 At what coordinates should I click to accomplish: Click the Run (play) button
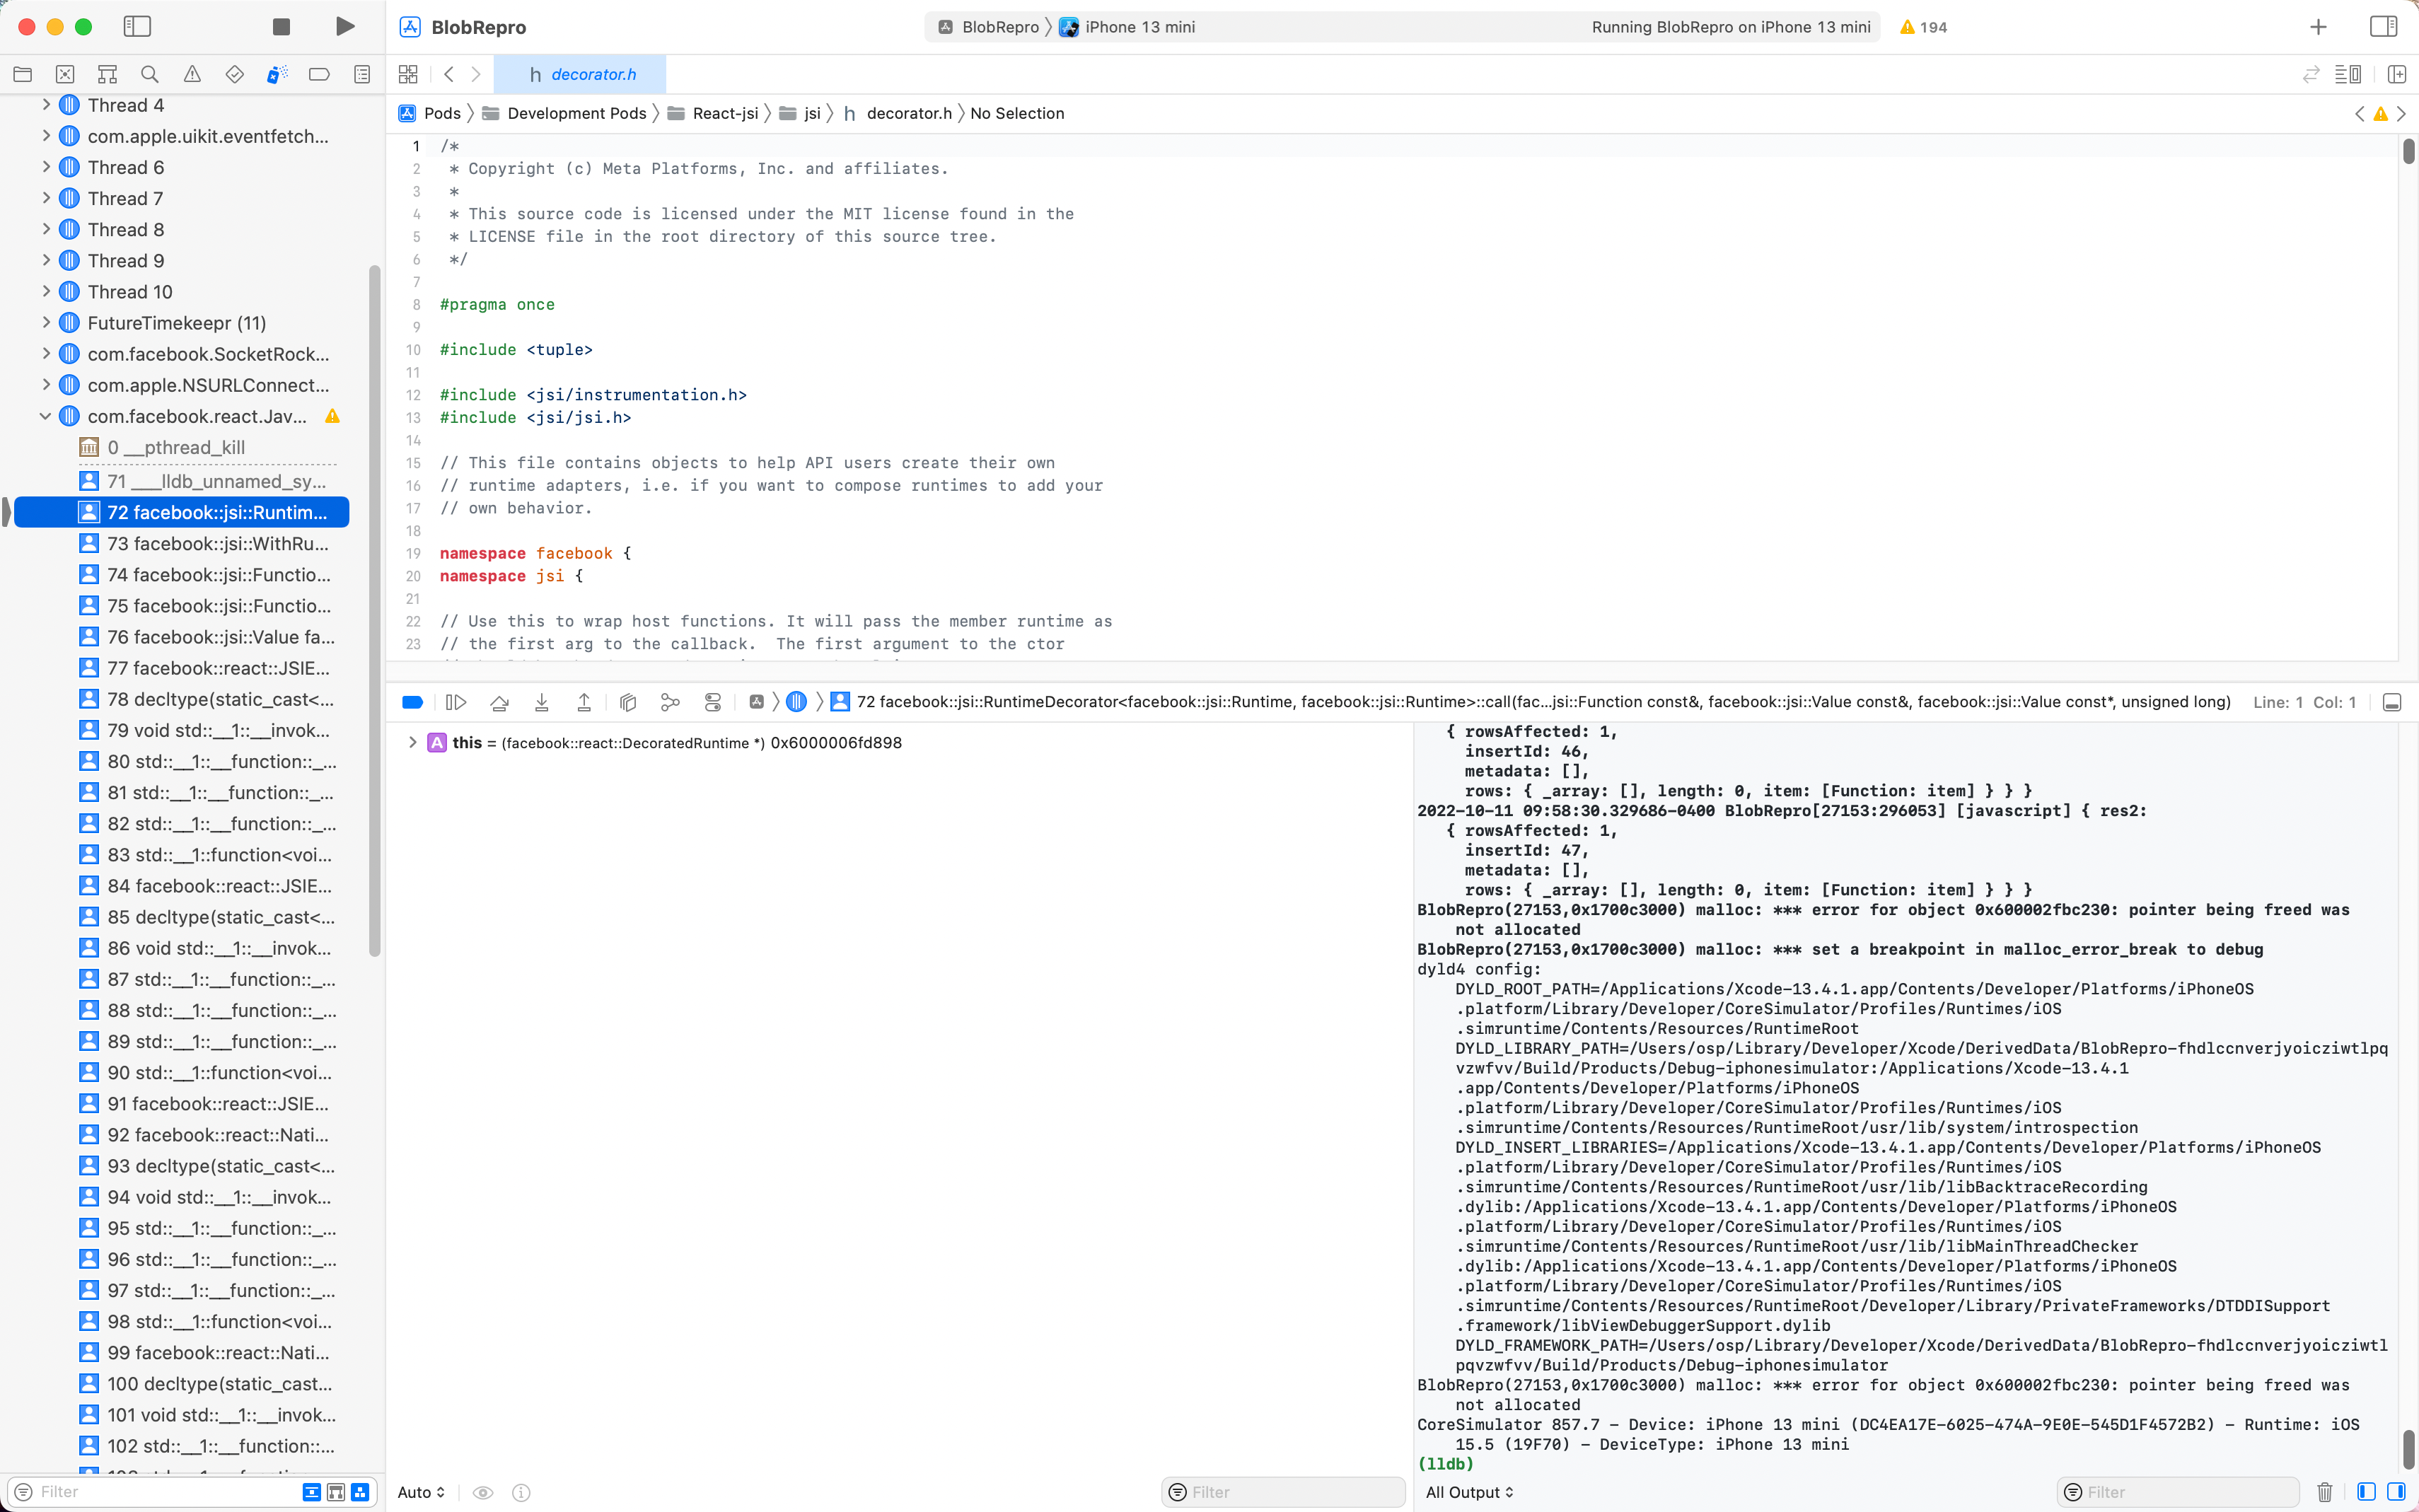tap(344, 27)
